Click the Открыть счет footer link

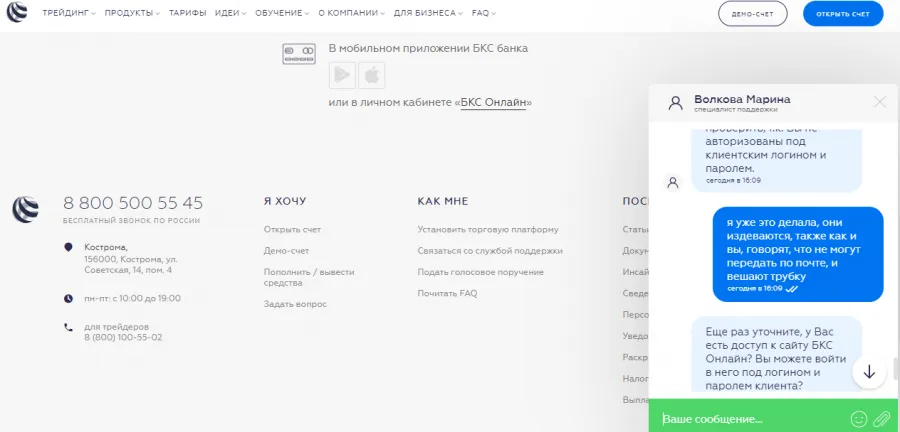292,229
